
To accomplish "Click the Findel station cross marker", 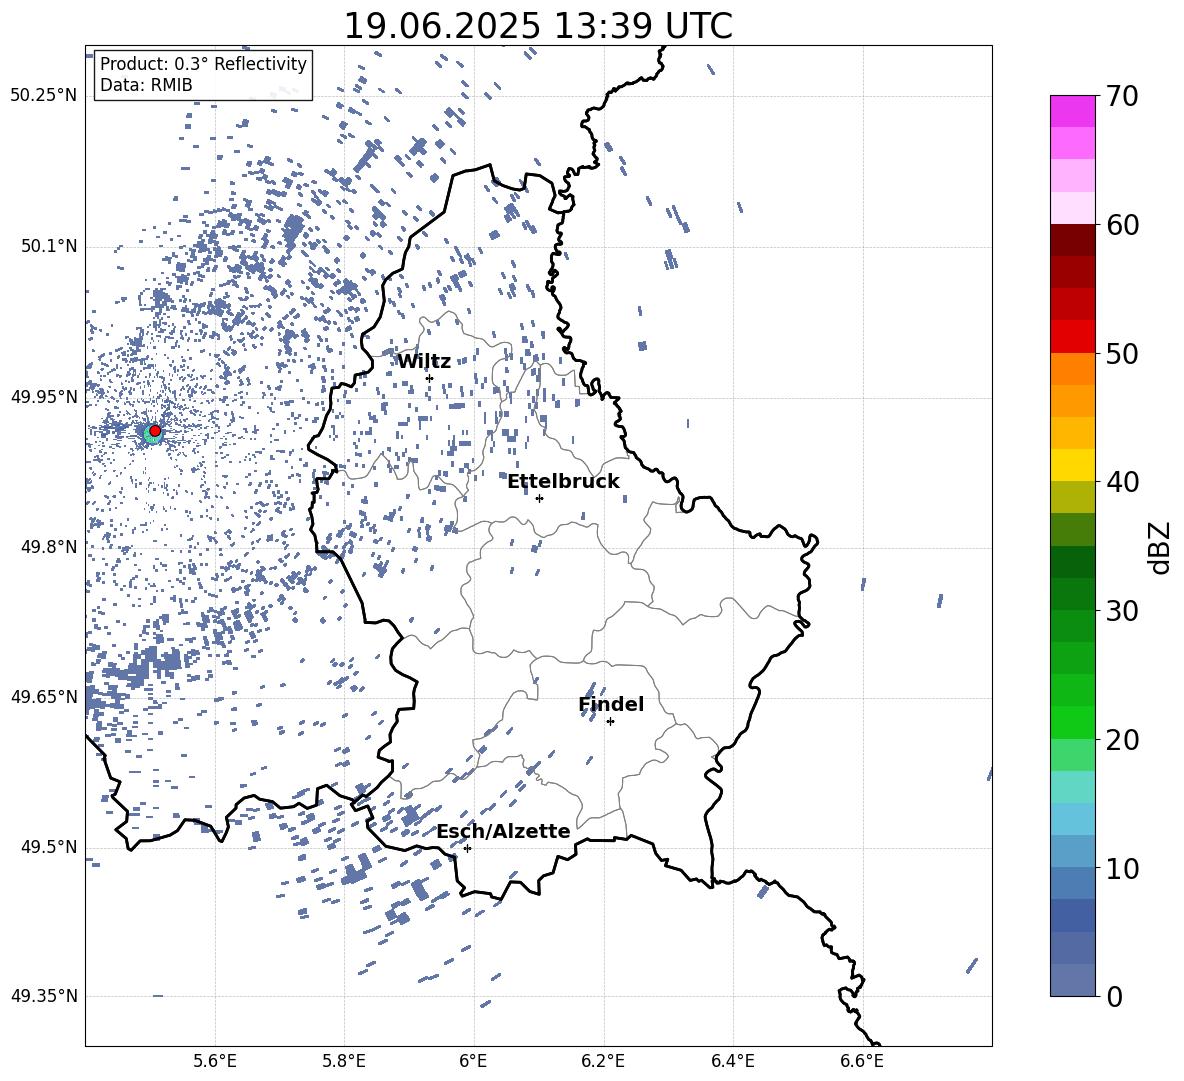I will [610, 722].
